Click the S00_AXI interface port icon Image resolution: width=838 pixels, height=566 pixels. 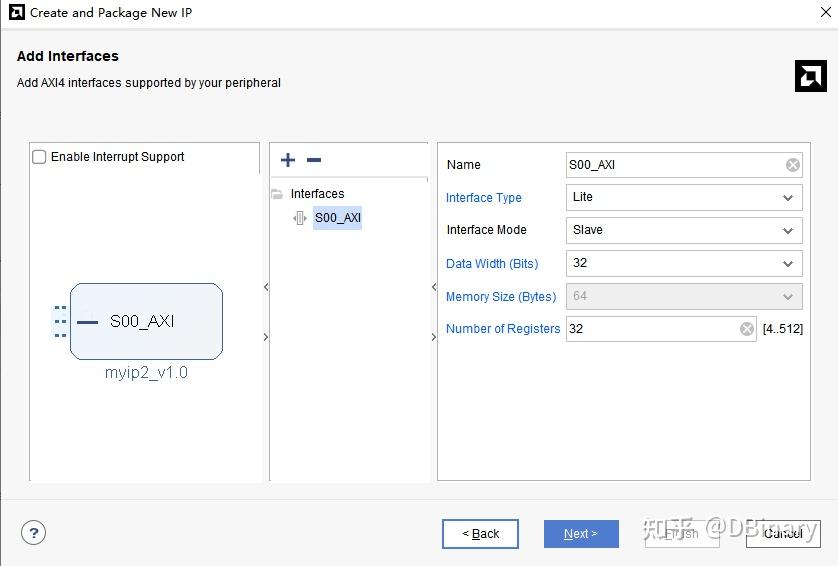(x=300, y=218)
